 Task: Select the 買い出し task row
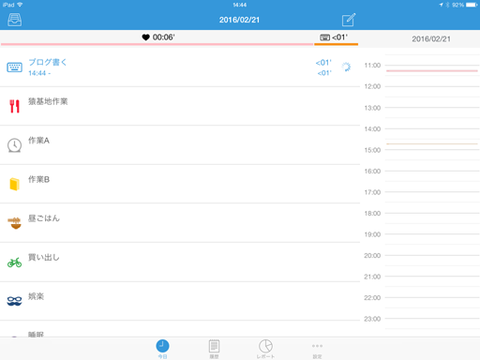[x=180, y=262]
